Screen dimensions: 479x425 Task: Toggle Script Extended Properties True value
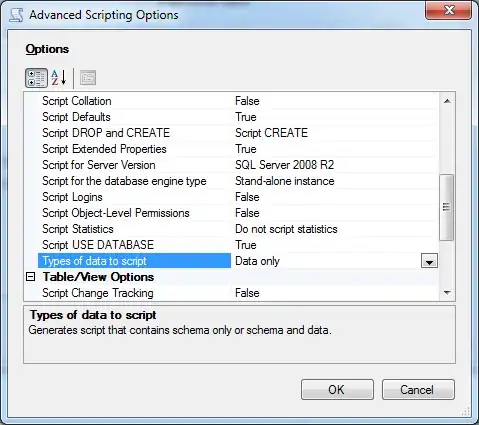click(246, 149)
